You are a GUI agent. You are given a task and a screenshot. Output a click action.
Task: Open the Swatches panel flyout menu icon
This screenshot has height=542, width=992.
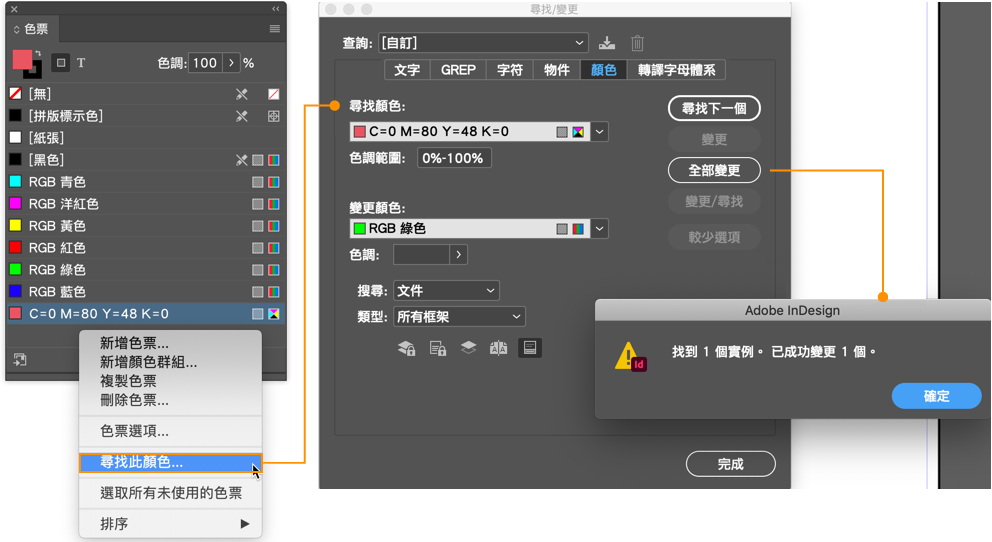tap(275, 28)
